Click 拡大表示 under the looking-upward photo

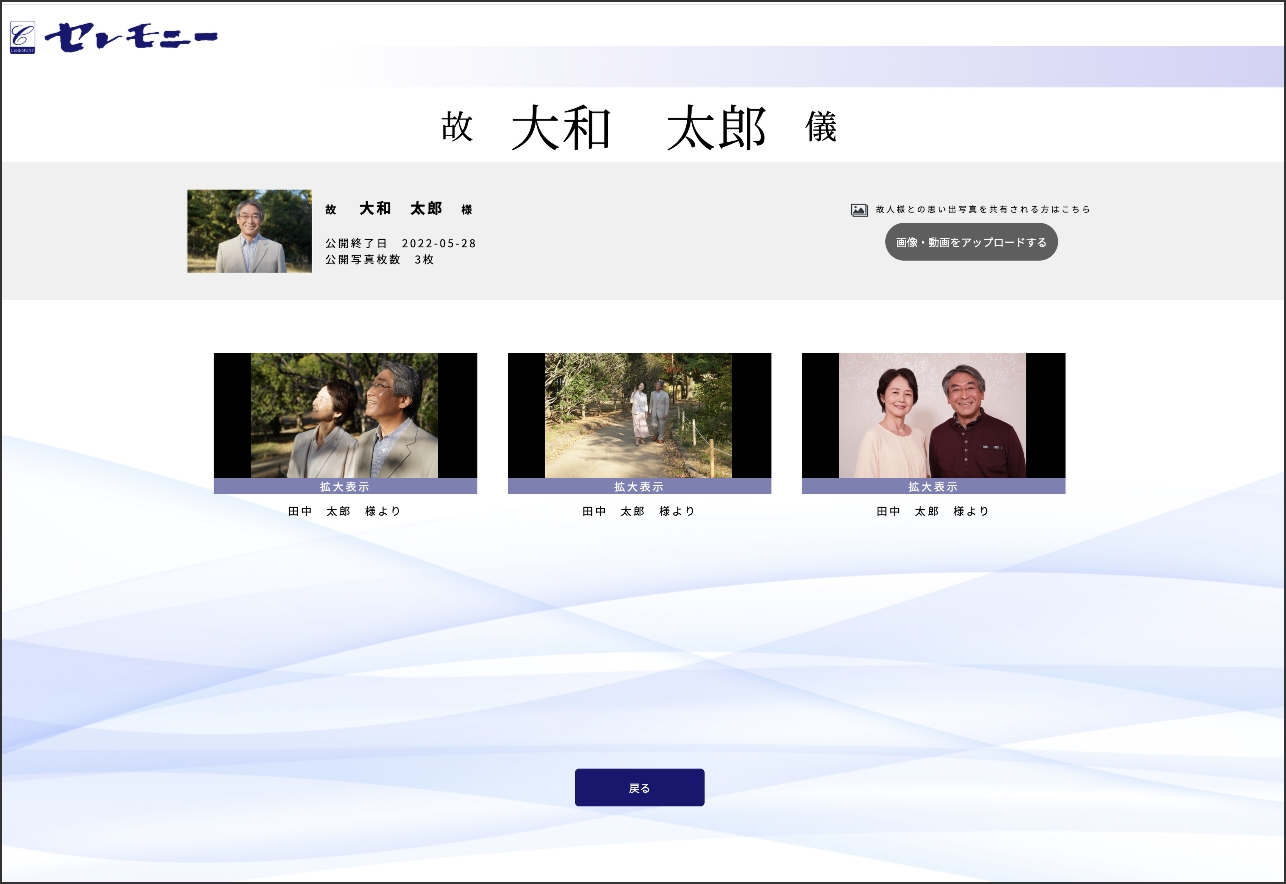click(345, 487)
